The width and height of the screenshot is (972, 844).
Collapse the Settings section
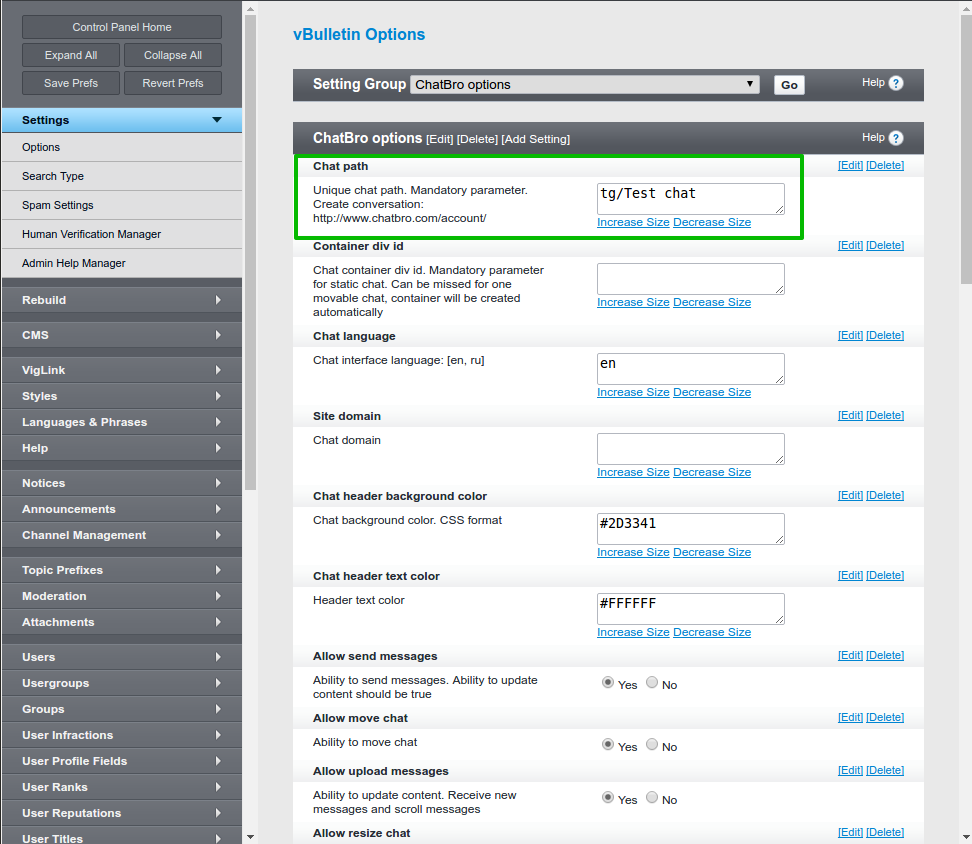click(x=122, y=120)
